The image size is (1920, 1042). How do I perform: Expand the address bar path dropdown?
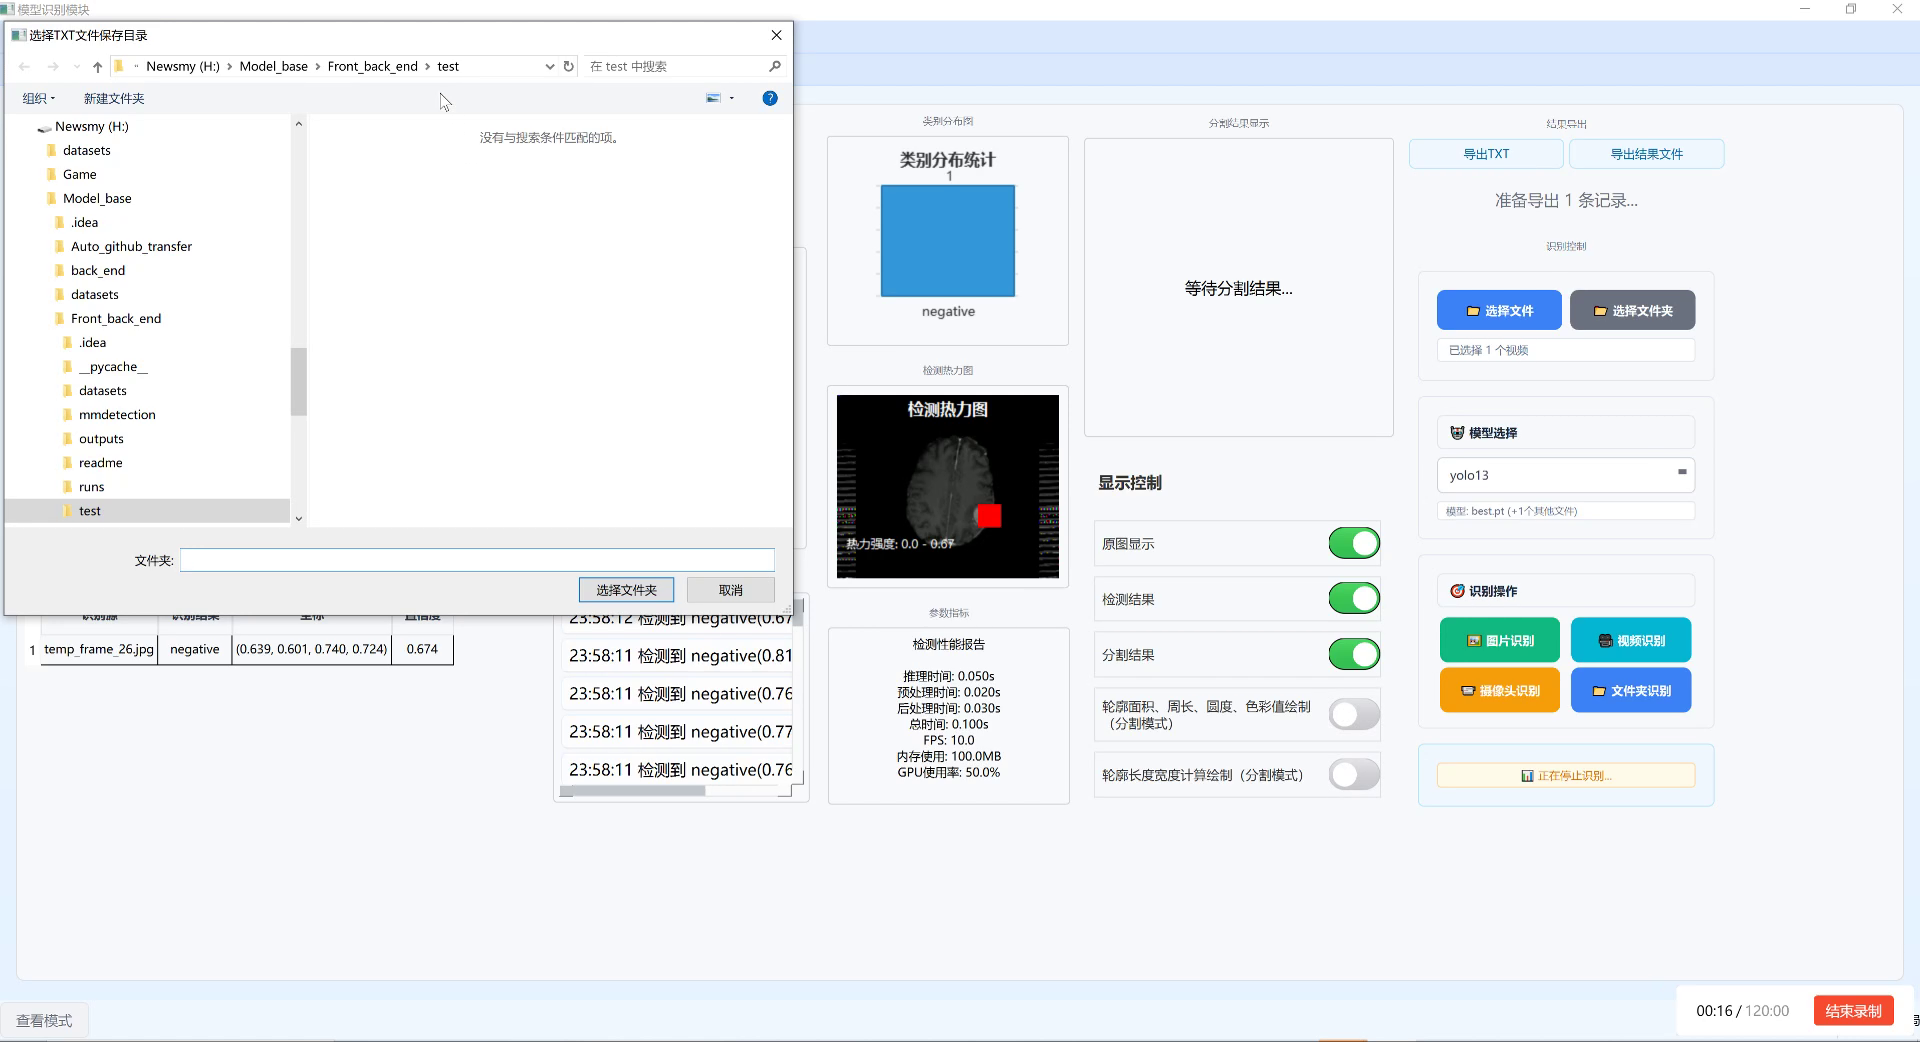(549, 66)
